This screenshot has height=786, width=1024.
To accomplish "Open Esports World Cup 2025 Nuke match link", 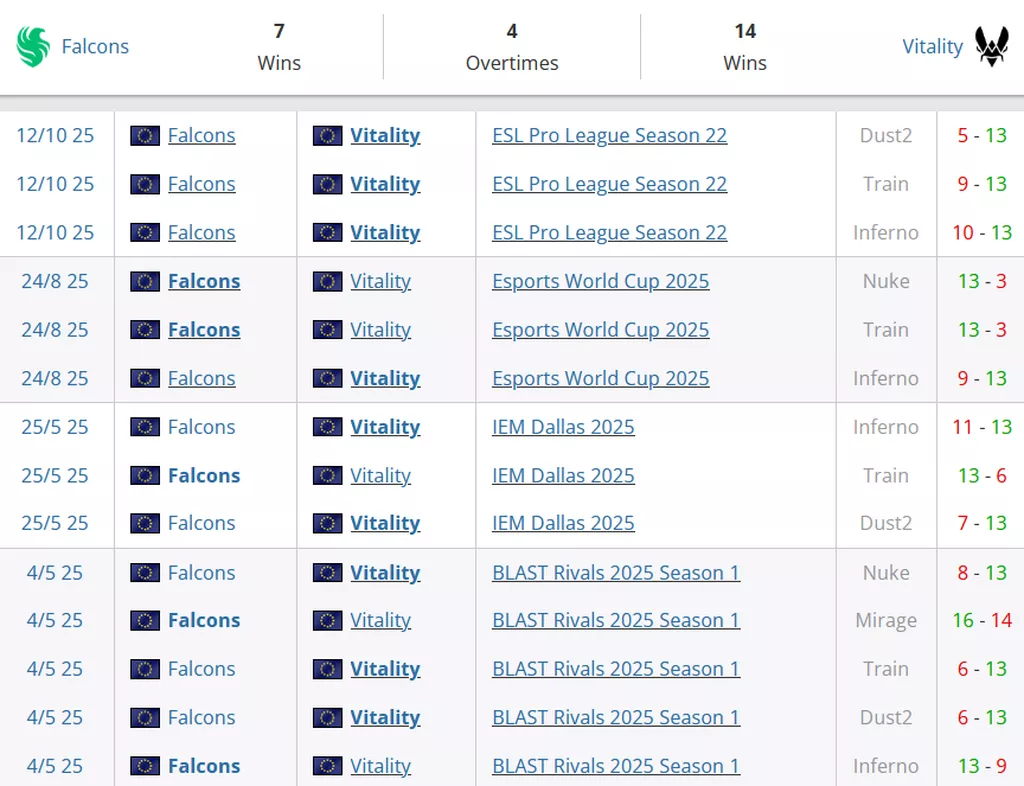I will (600, 282).
